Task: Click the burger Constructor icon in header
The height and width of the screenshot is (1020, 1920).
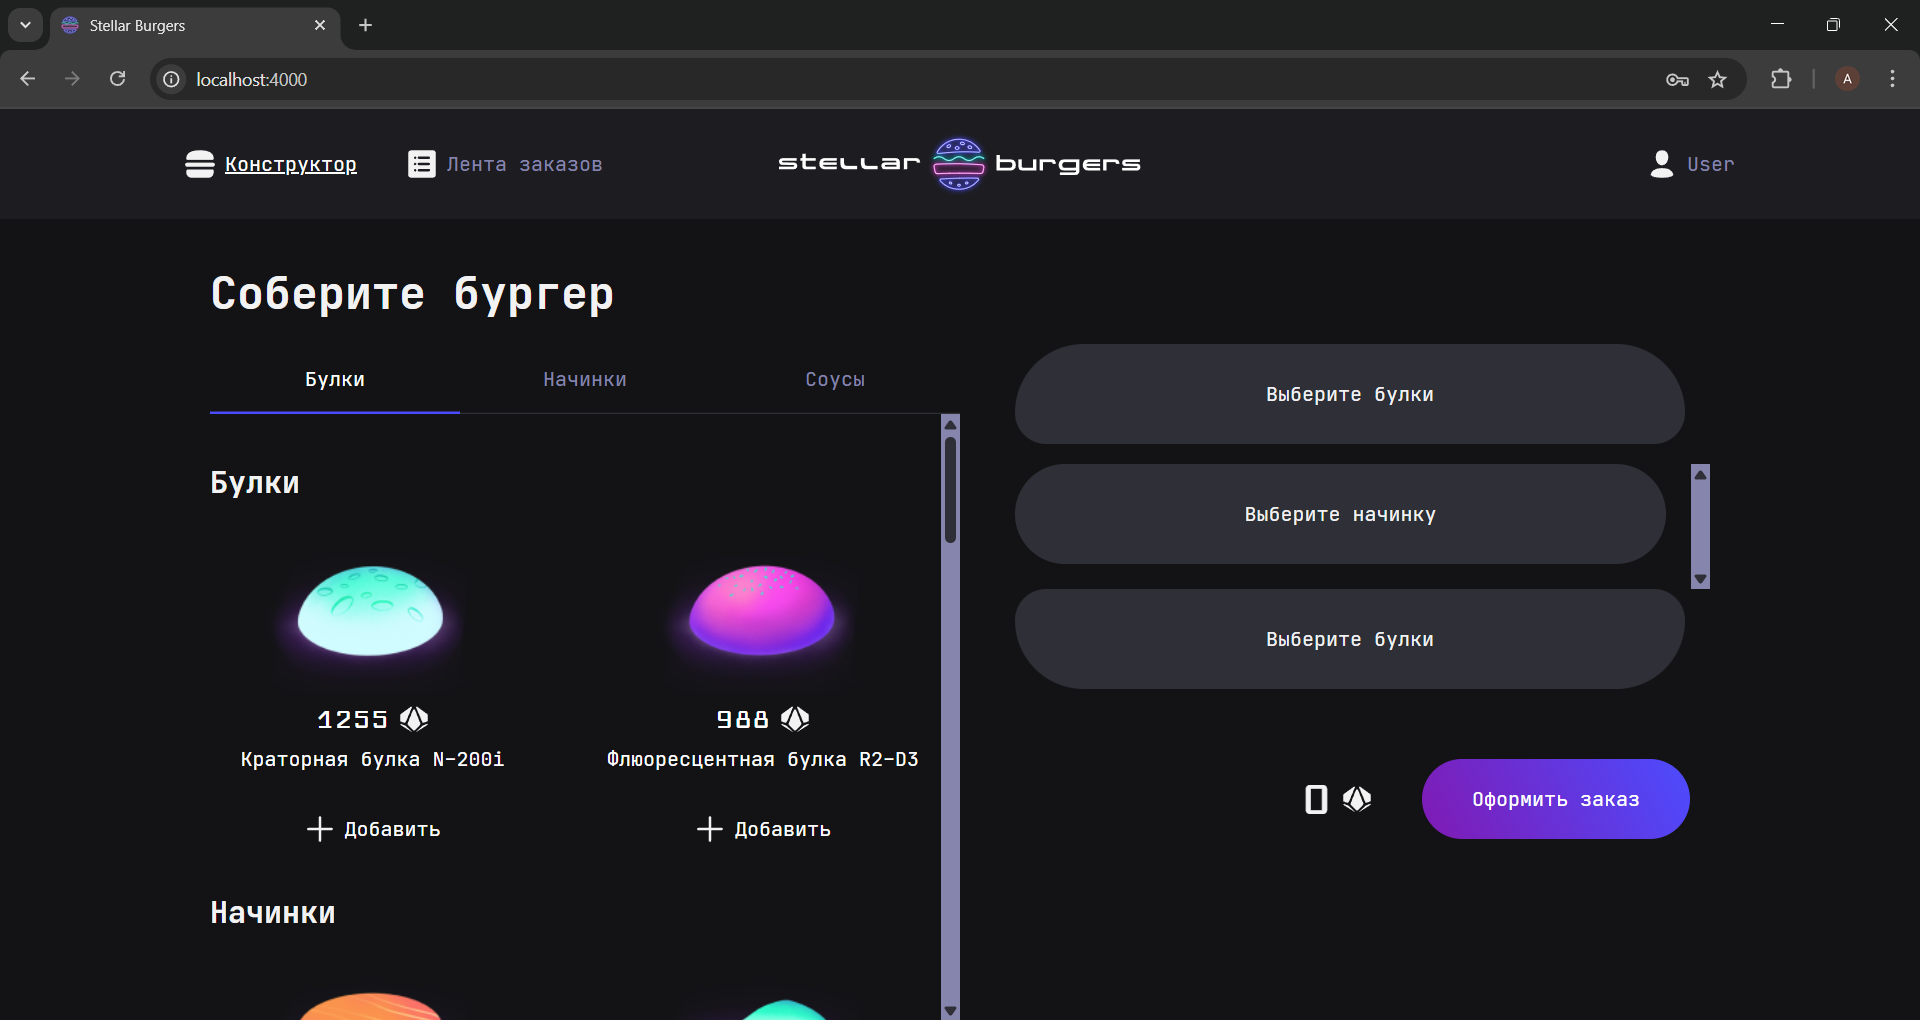Action: pyautogui.click(x=199, y=164)
